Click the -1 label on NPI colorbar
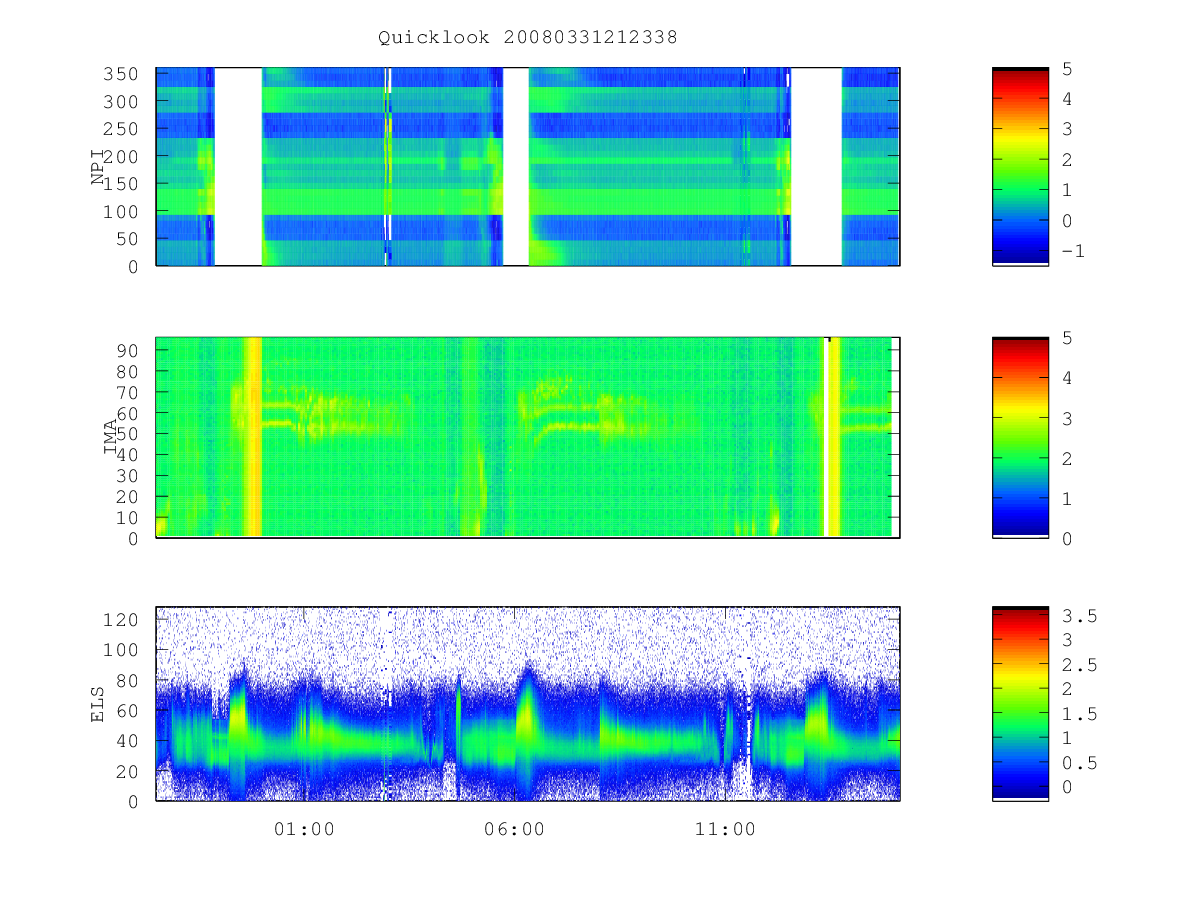This screenshot has height=900, width=1200. pyautogui.click(x=1072, y=251)
